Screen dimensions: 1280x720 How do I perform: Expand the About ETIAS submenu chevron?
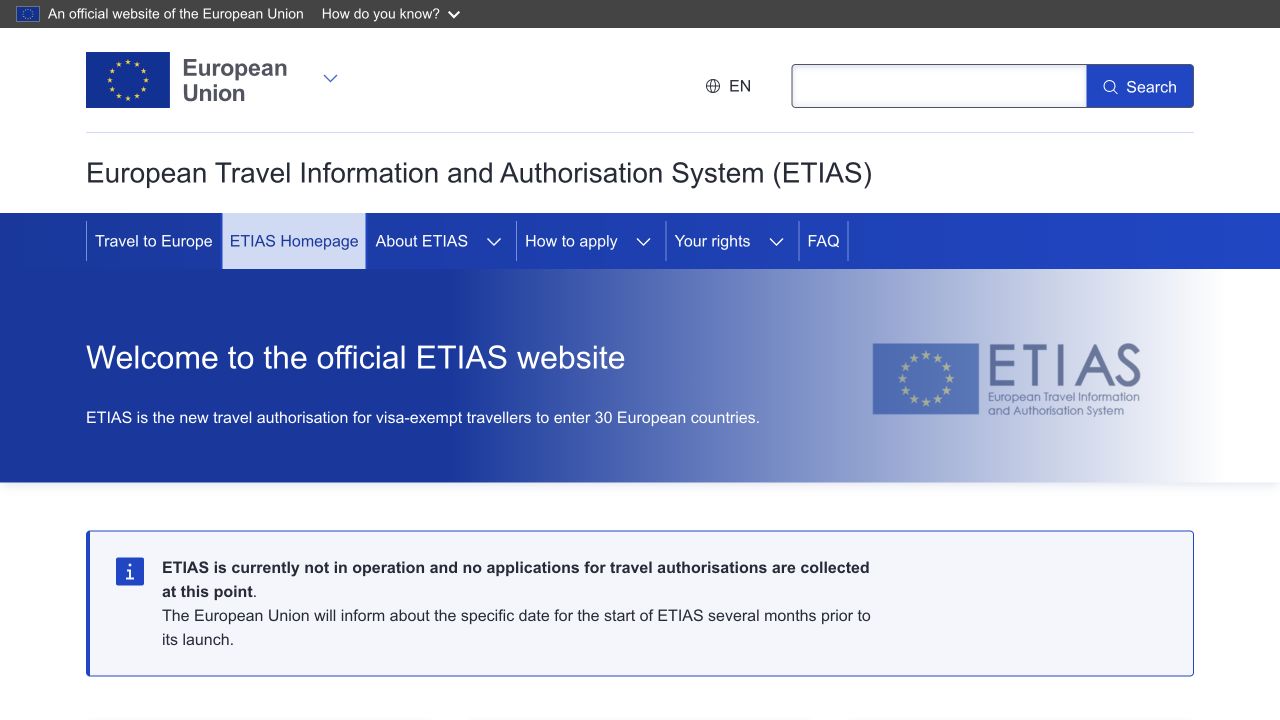point(494,241)
